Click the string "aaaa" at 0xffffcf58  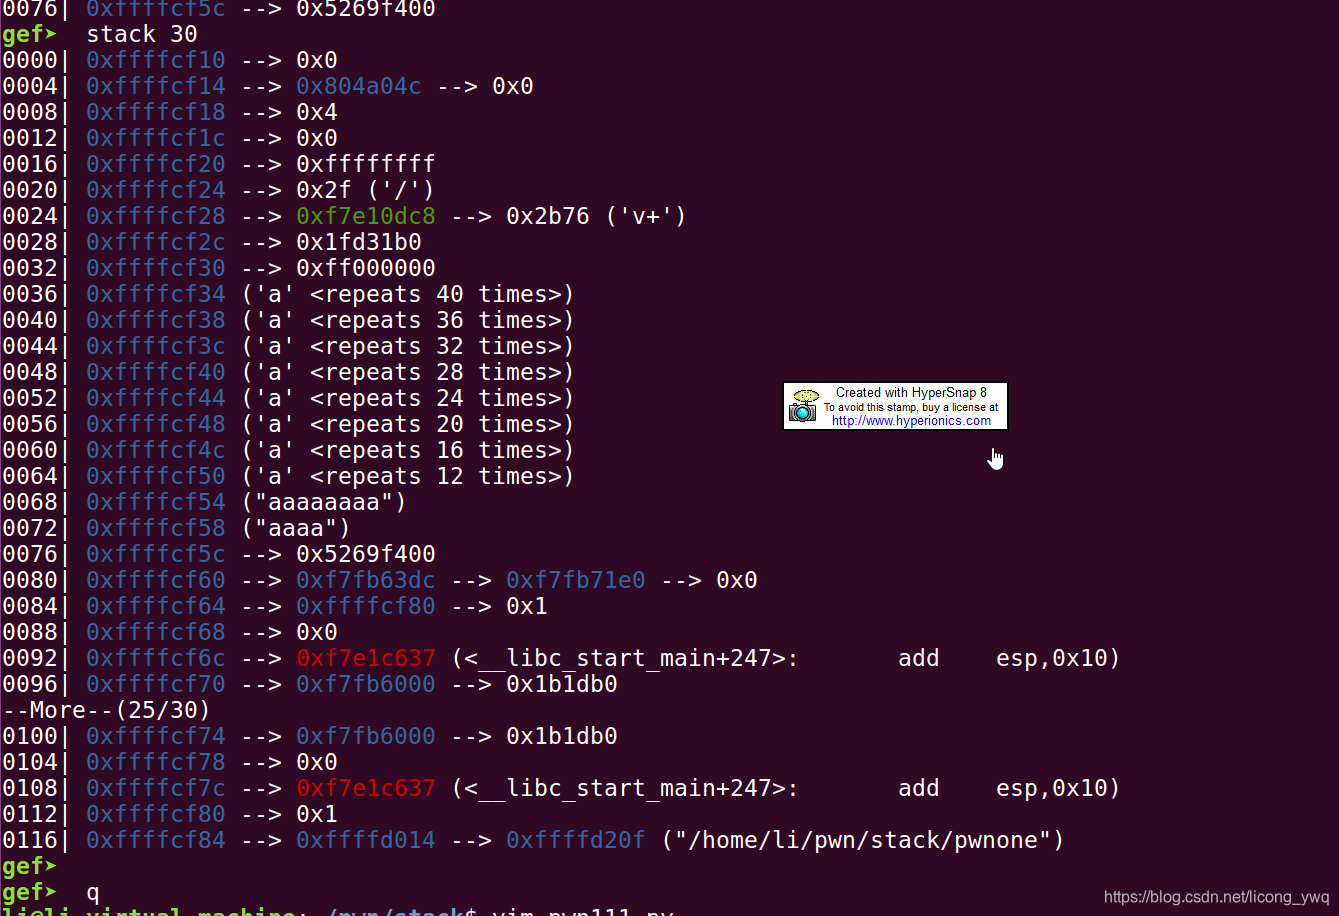[x=296, y=528]
